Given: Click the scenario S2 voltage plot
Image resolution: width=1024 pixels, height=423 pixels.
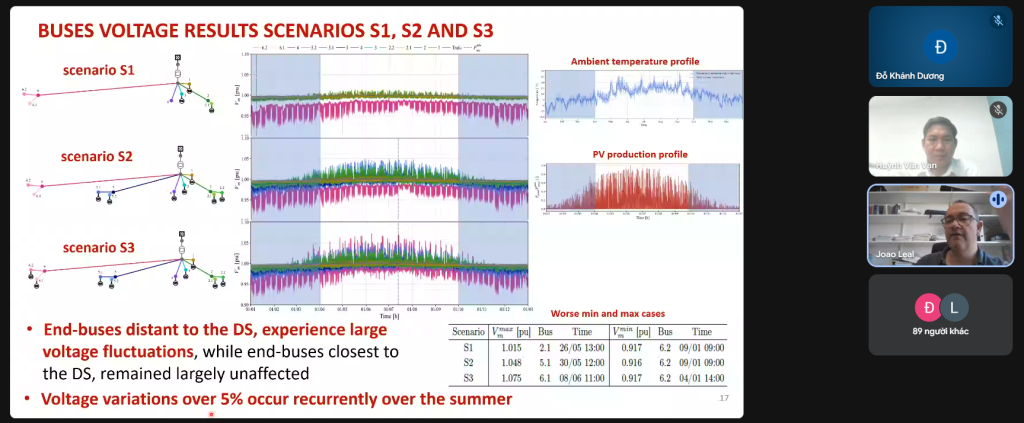Looking at the screenshot, I should point(390,178).
